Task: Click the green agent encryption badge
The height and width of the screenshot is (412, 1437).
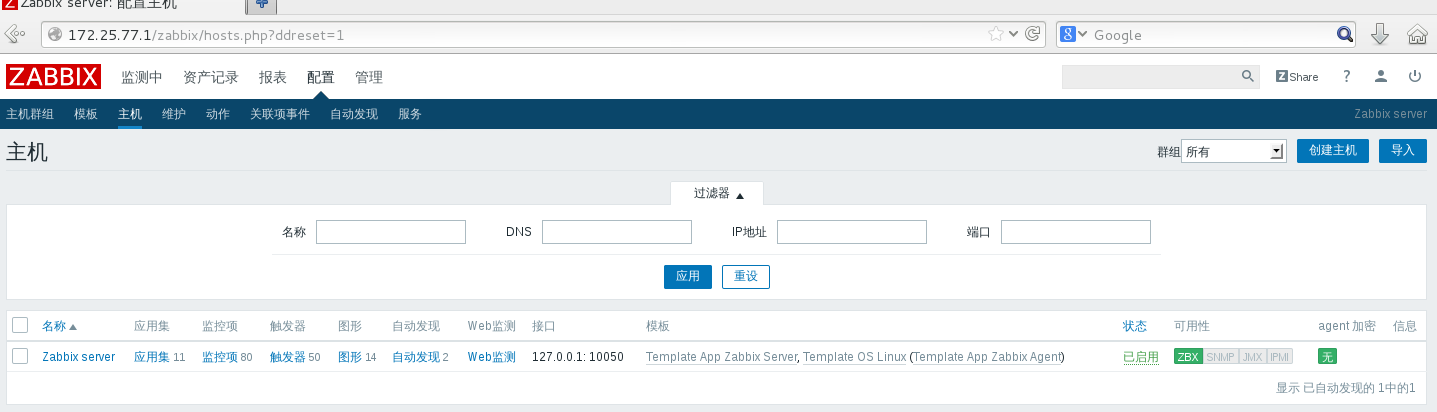Action: tap(1328, 357)
